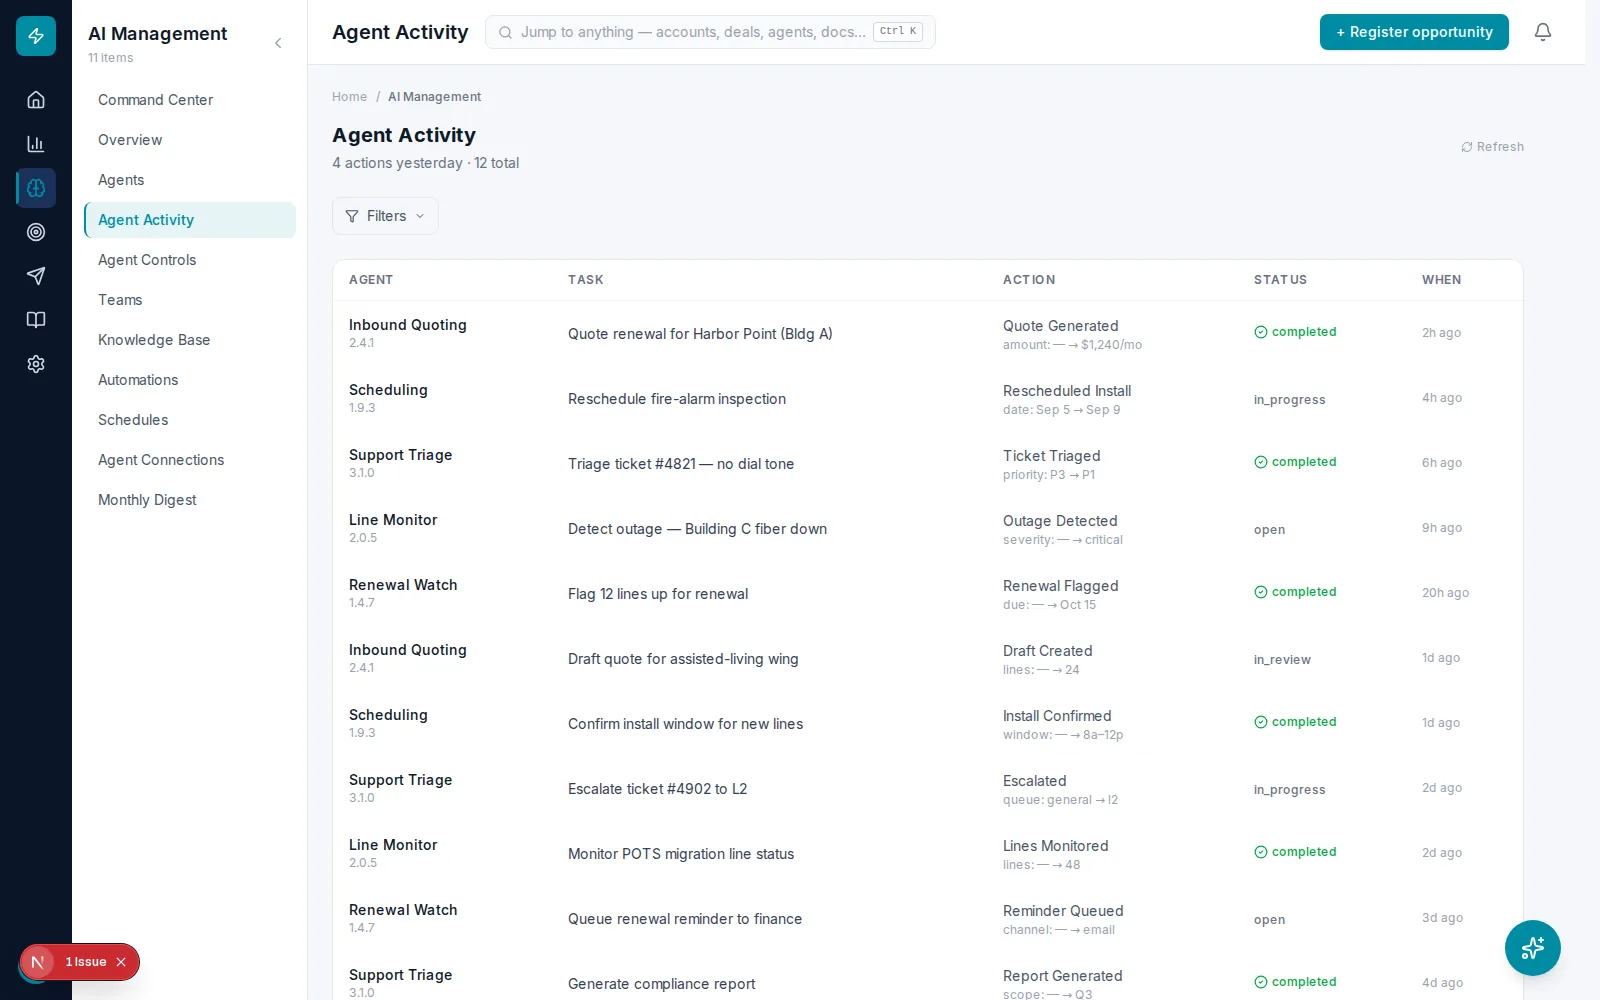This screenshot has height=1000, width=1600.
Task: Select 'Escalate ticket #4902 to L2'
Action: point(657,789)
